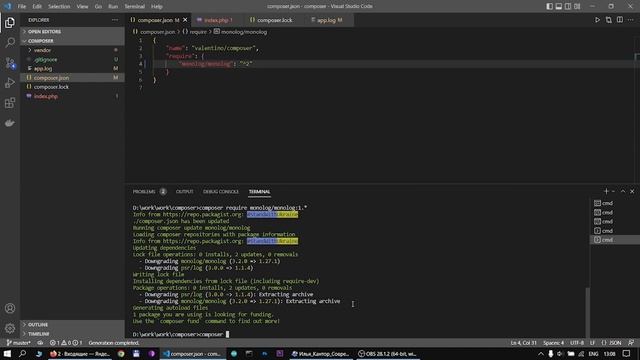Open the Explorer view in activity bar
The width and height of the screenshot is (640, 360).
coord(10,23)
